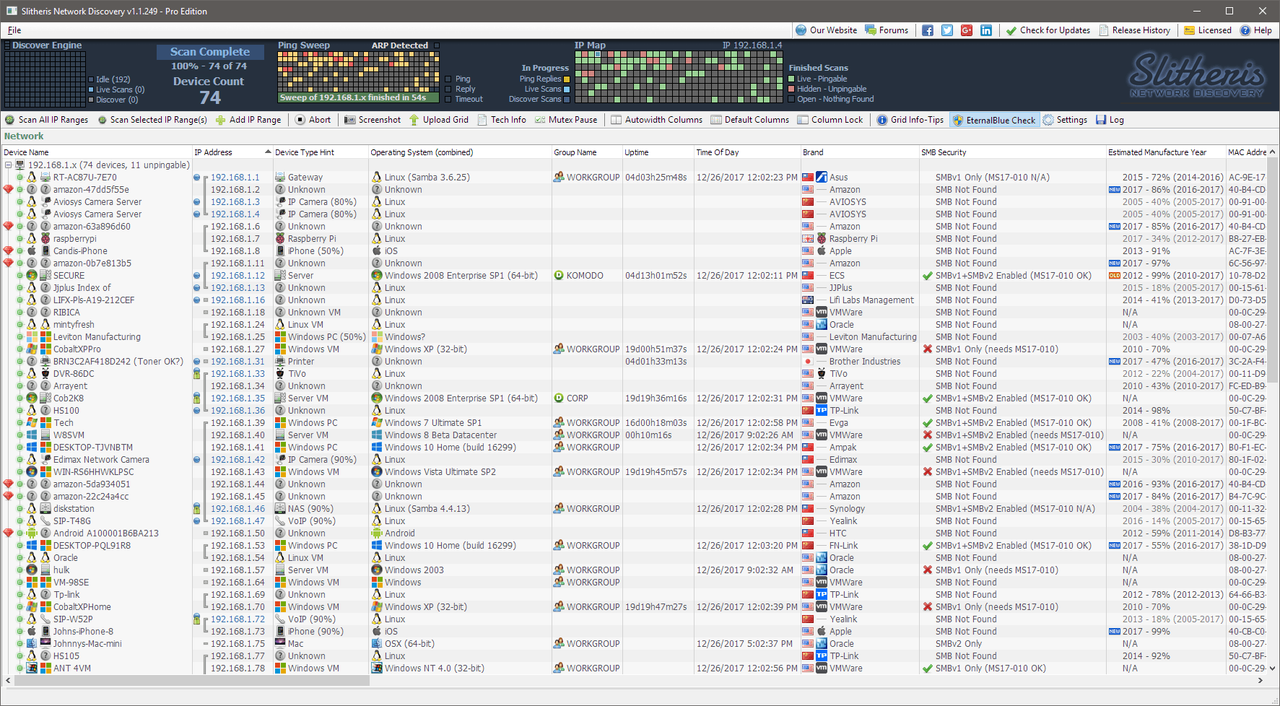The height and width of the screenshot is (706, 1280).
Task: Click the Brand column header
Action: (x=859, y=152)
